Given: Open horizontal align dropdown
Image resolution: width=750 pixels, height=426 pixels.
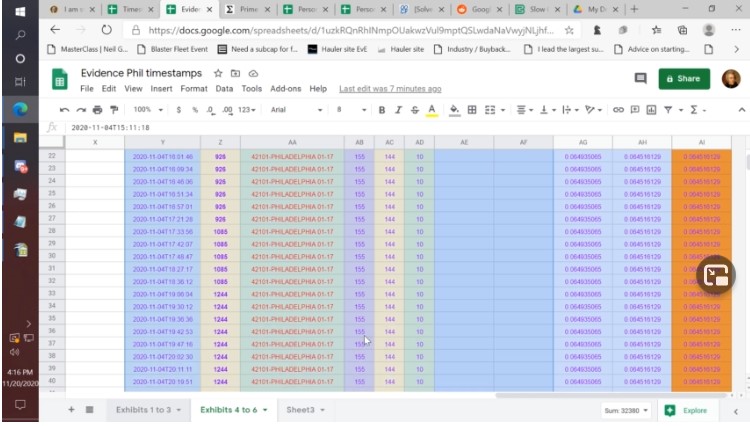Looking at the screenshot, I should 525,110.
